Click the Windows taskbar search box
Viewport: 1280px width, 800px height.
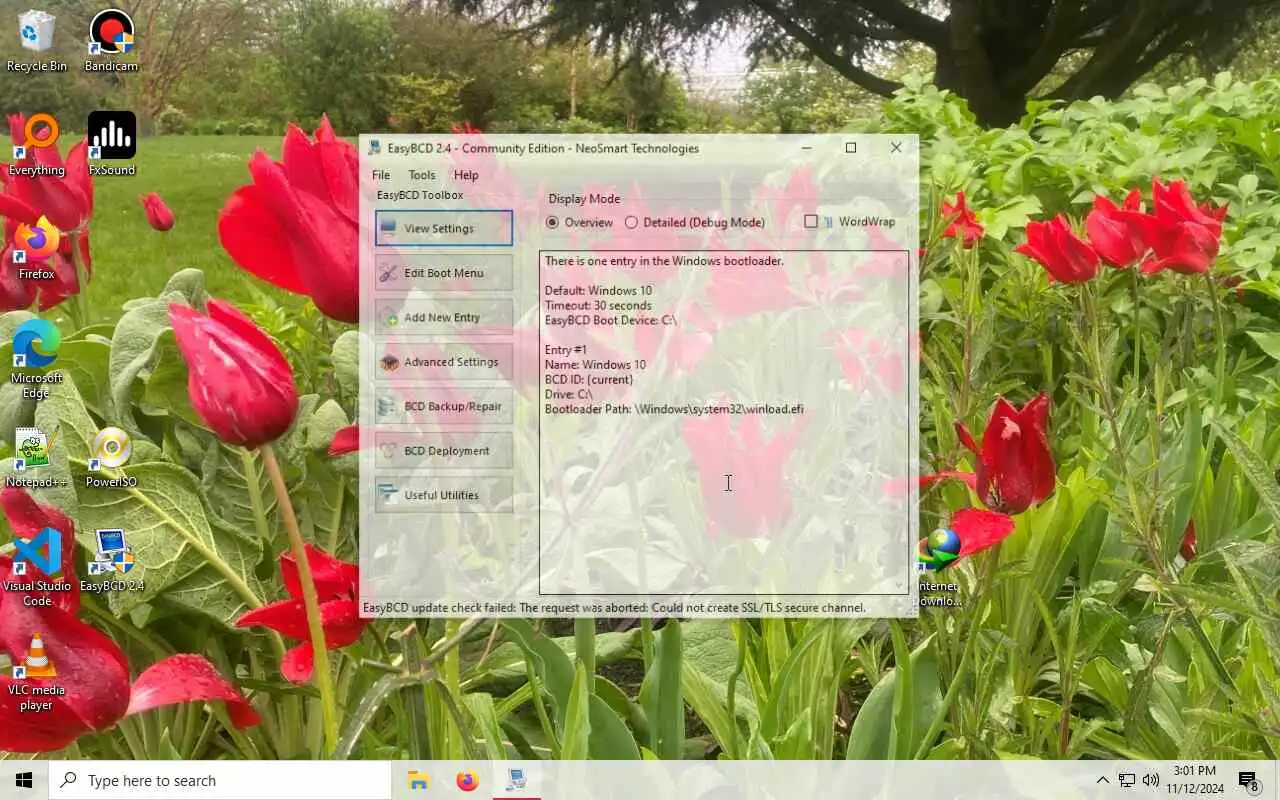coord(220,780)
